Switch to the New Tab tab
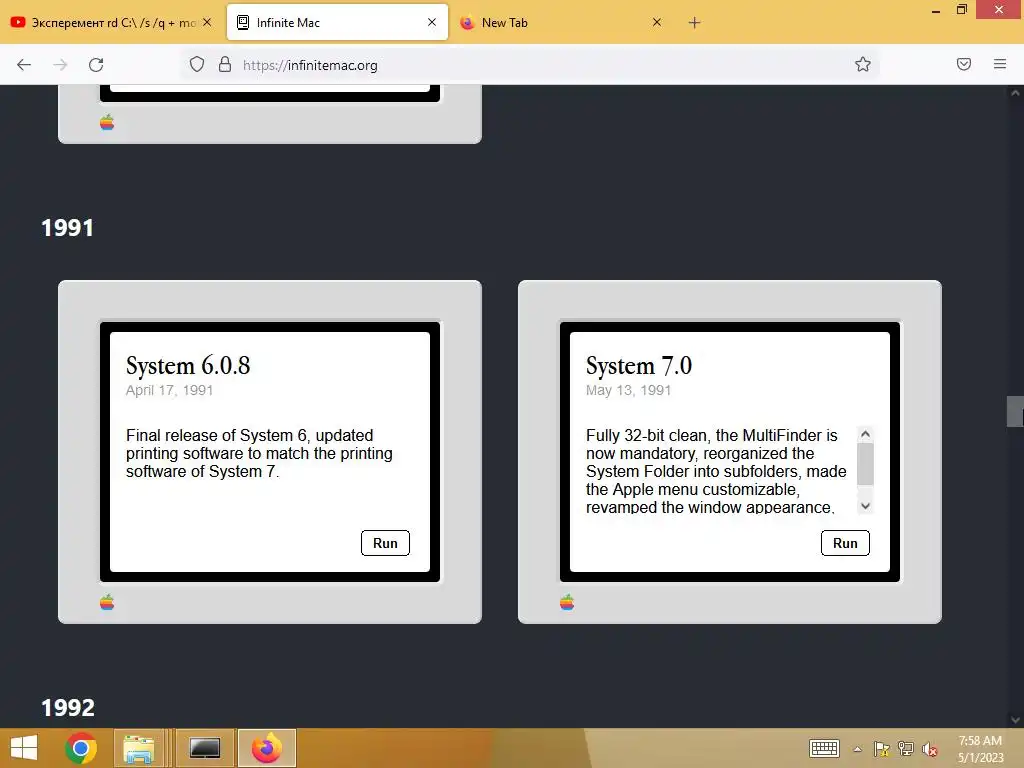The width and height of the screenshot is (1024, 768). pyautogui.click(x=562, y=22)
